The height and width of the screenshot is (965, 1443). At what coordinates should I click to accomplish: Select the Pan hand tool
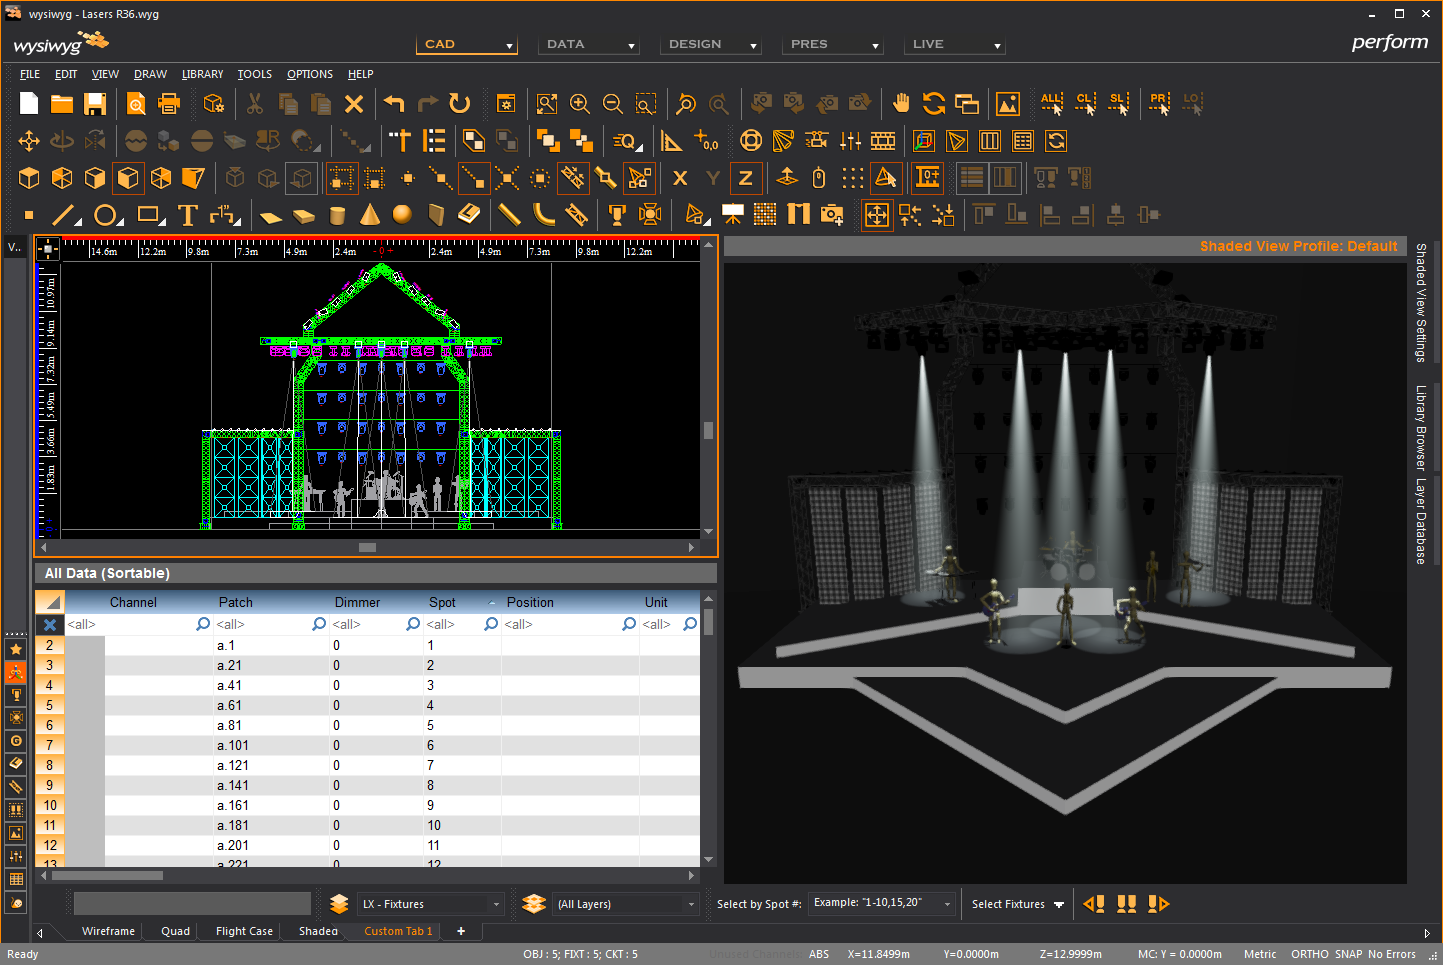click(x=901, y=104)
